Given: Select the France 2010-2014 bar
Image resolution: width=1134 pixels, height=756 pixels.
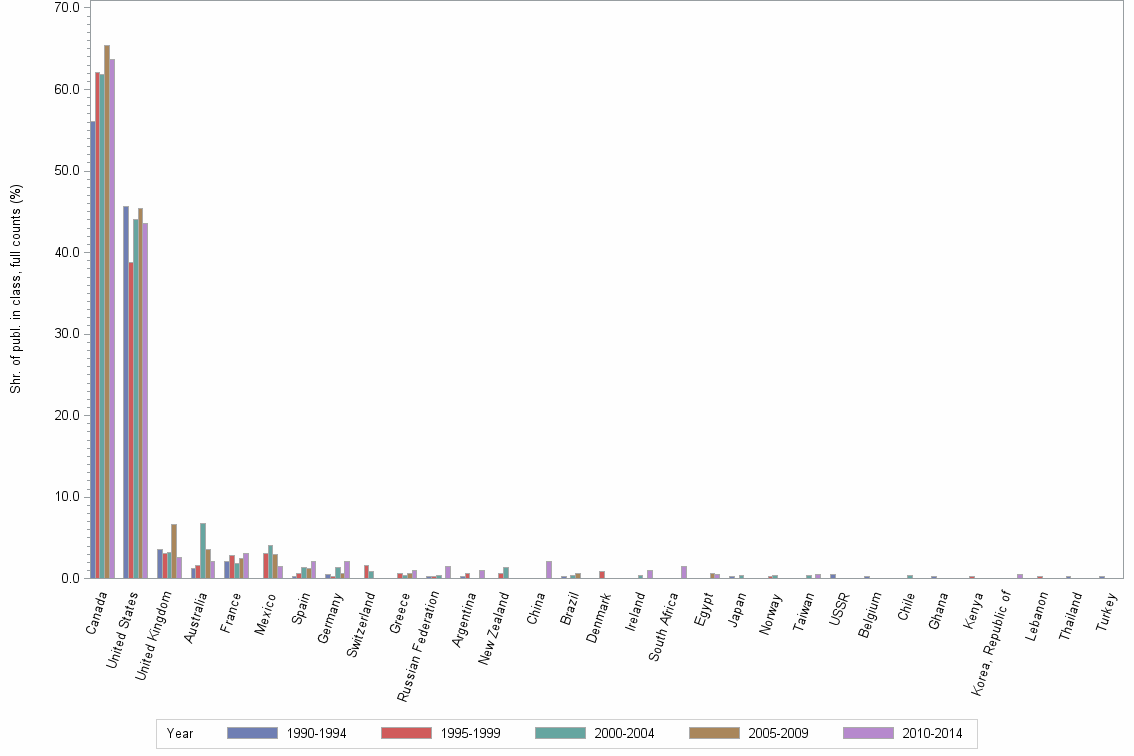Looking at the screenshot, I should (x=244, y=568).
